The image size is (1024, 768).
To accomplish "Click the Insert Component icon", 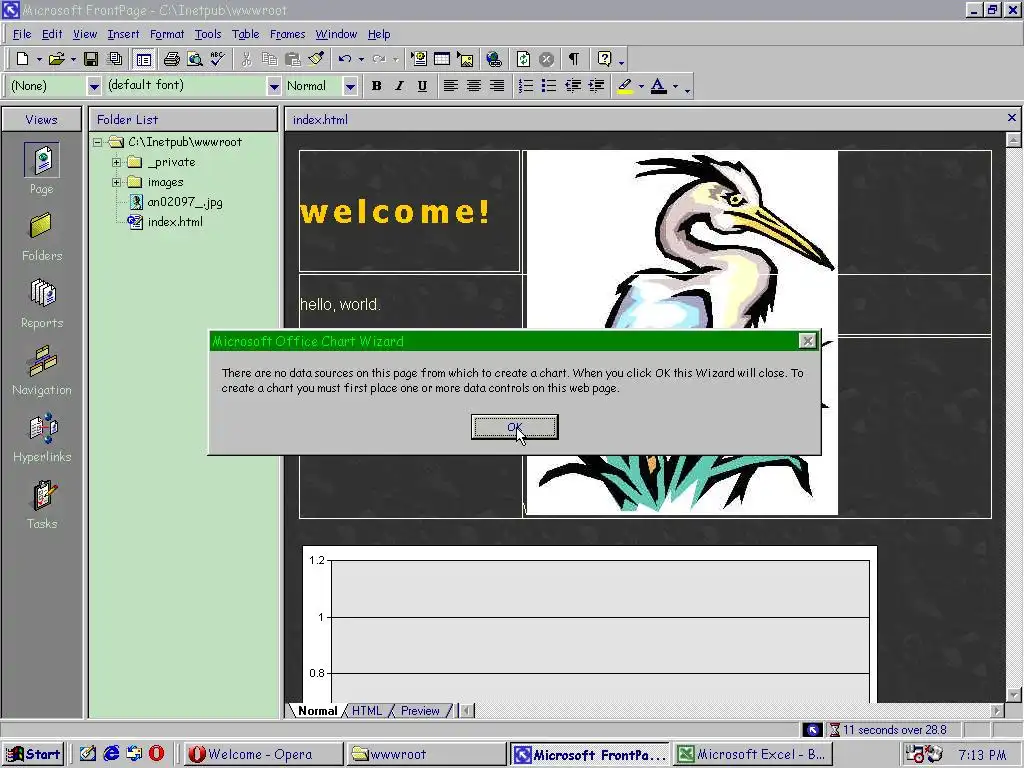I will [x=419, y=59].
